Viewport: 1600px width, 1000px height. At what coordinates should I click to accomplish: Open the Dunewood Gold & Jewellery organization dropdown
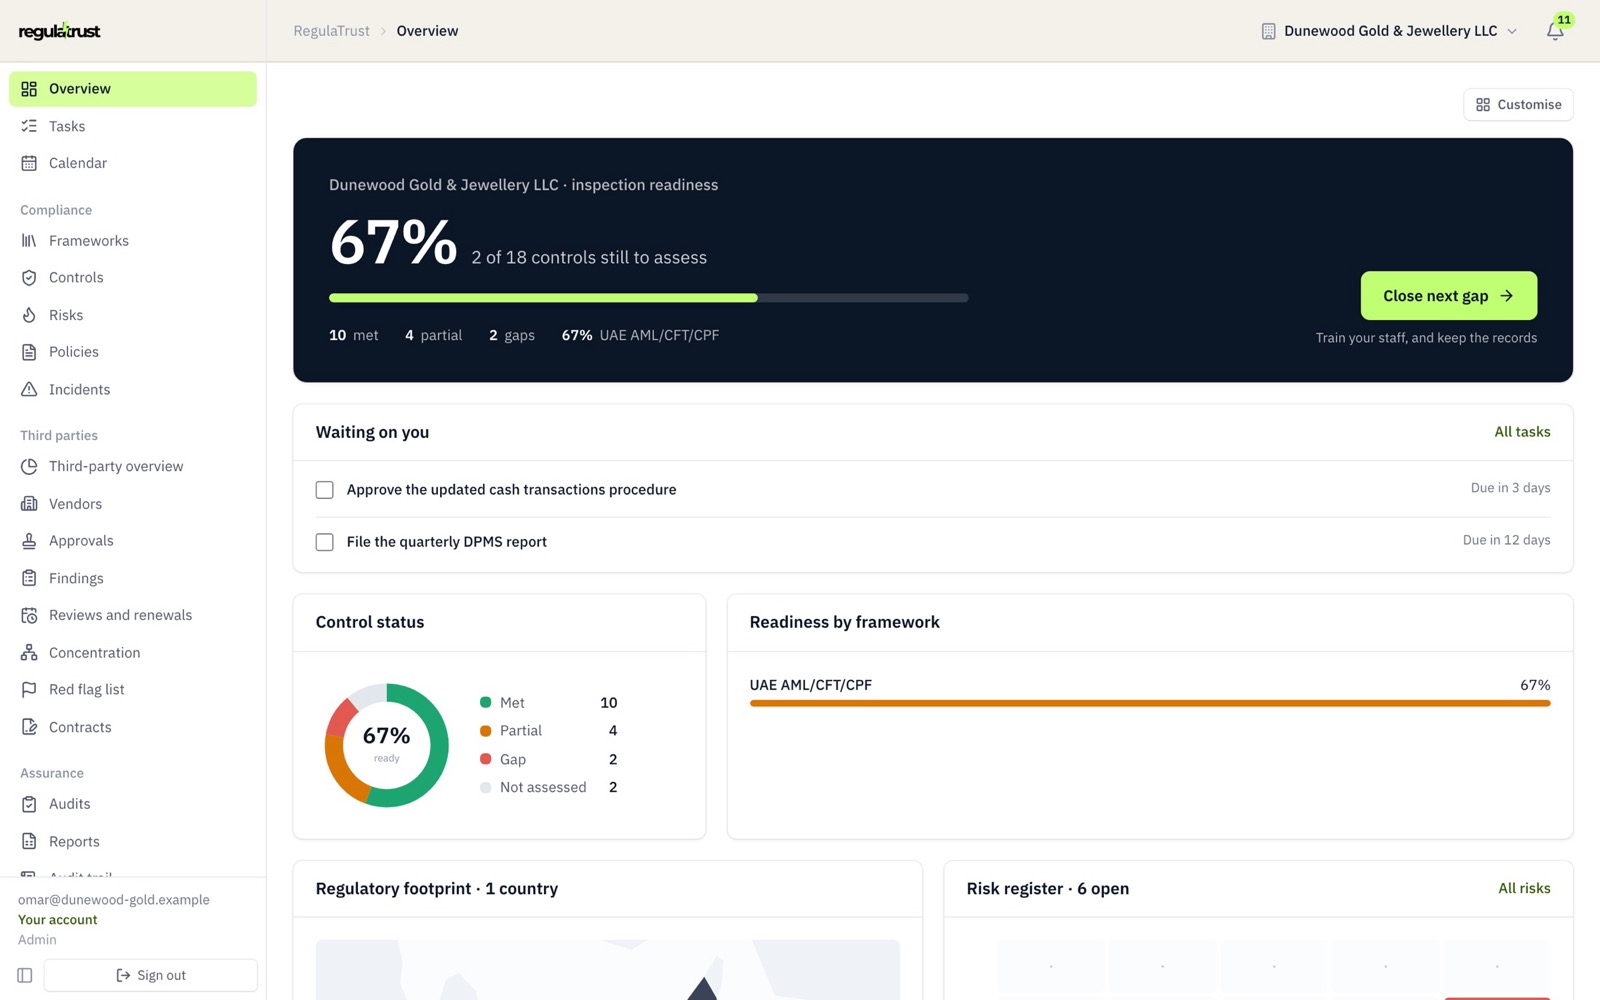(x=1389, y=31)
